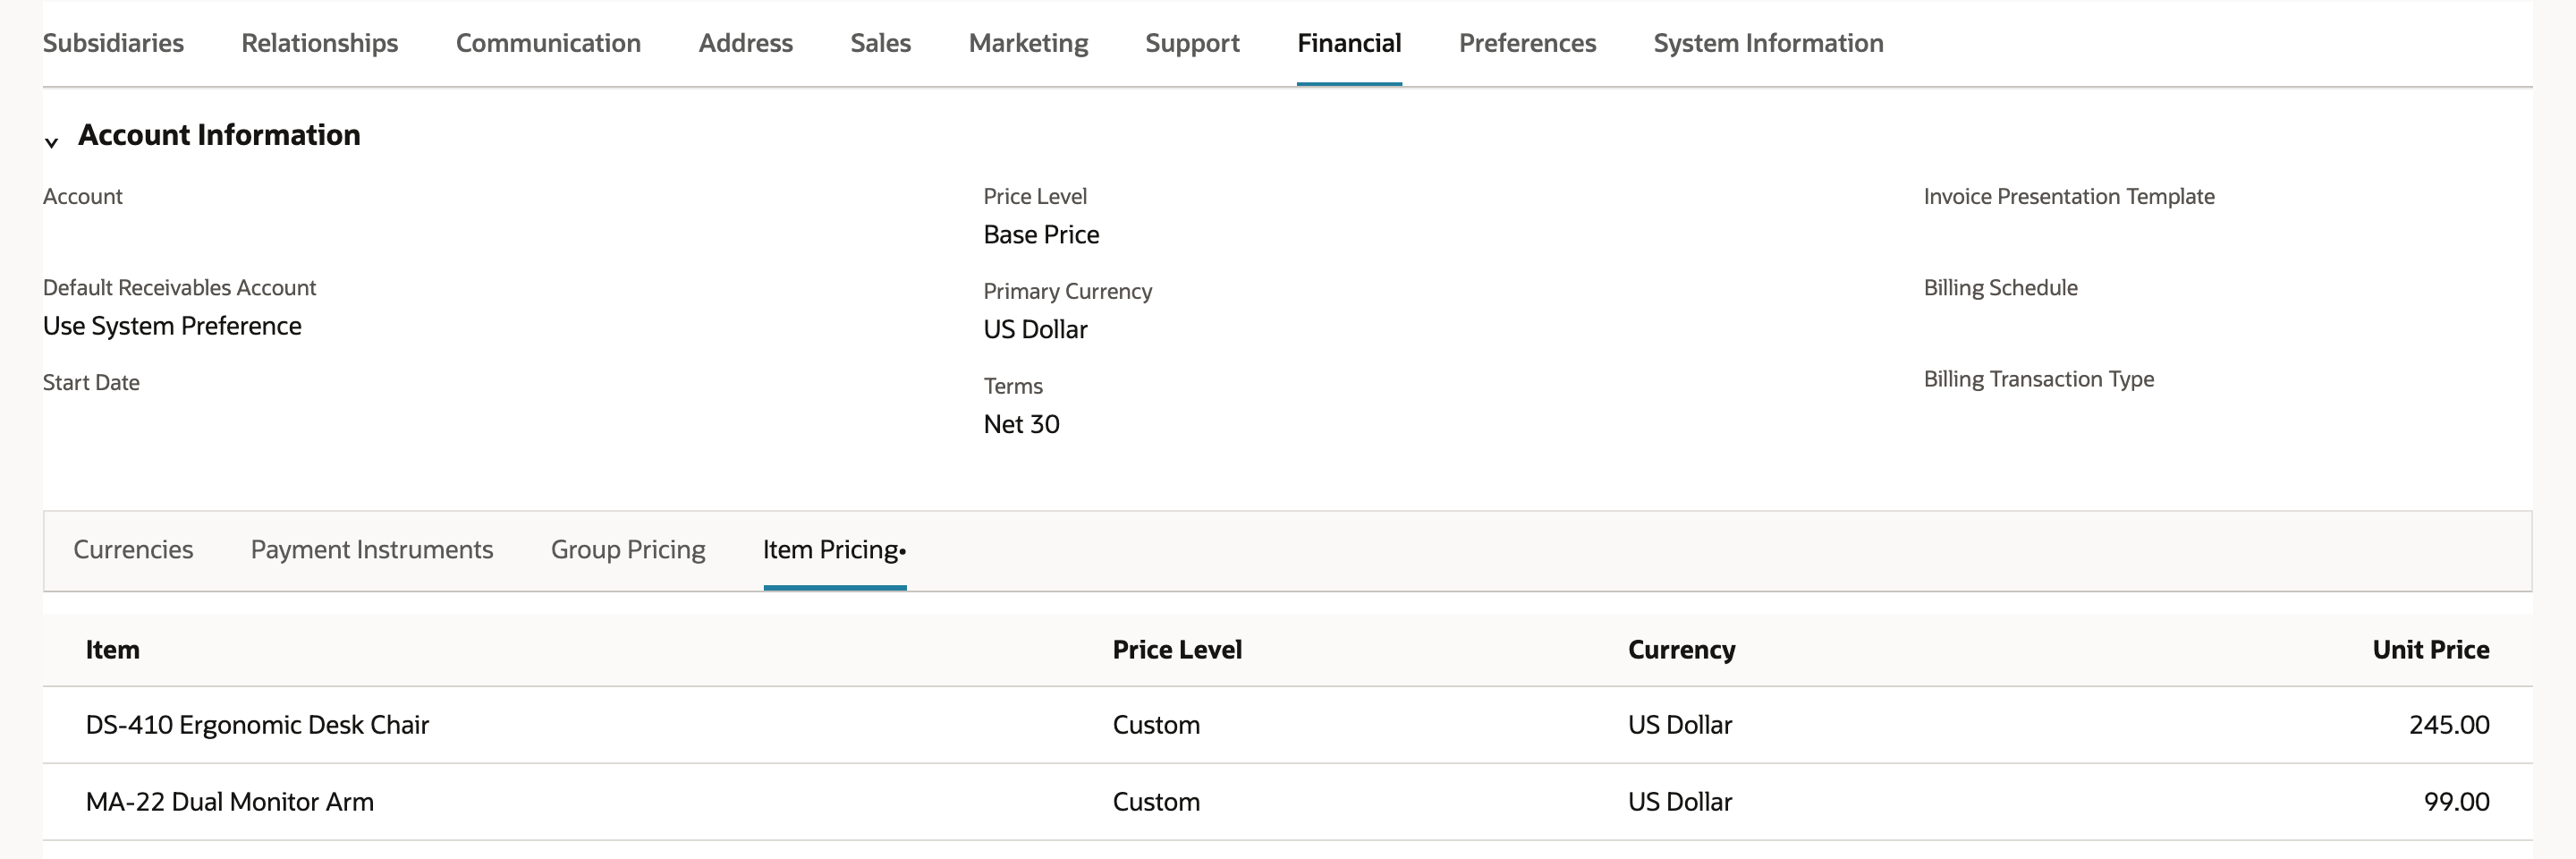Click the Price Level column header
Viewport: 2576px width, 859px height.
click(x=1177, y=649)
